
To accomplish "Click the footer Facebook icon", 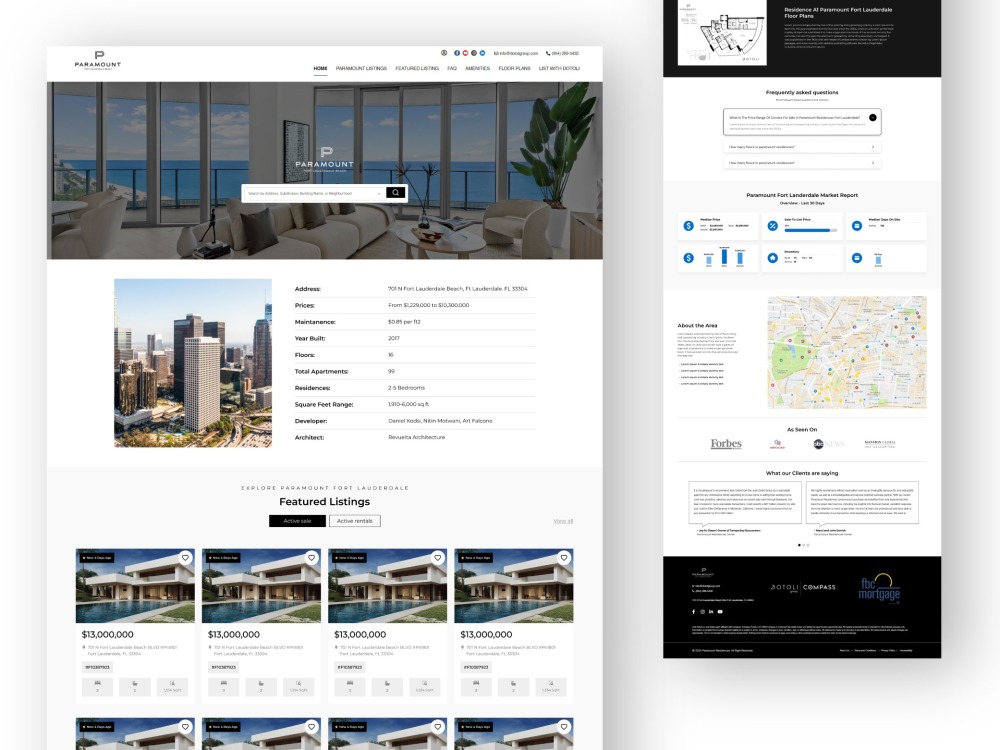I will pos(694,612).
